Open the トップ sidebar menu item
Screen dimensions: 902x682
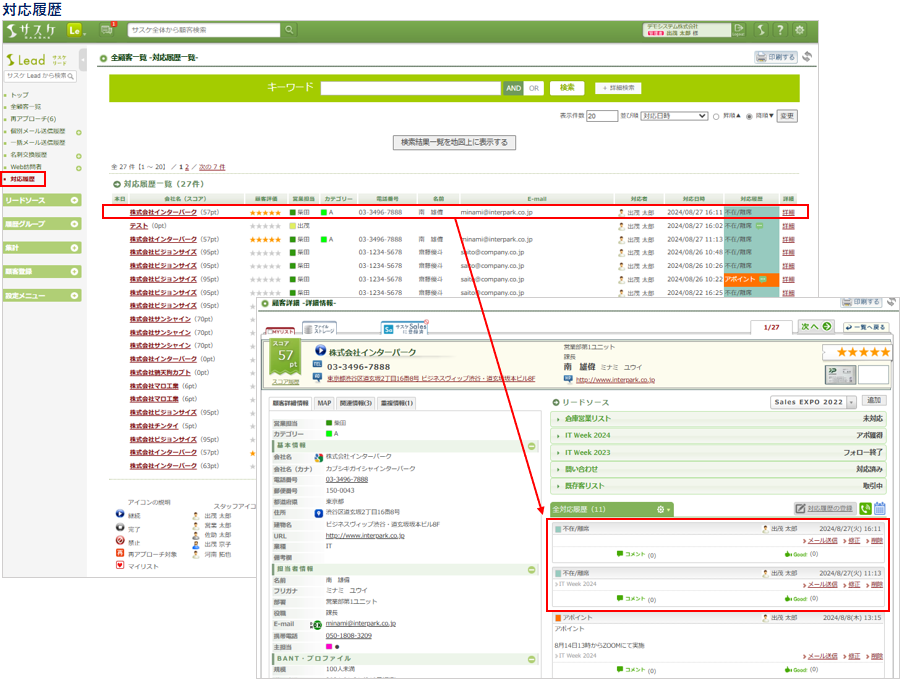(20, 95)
